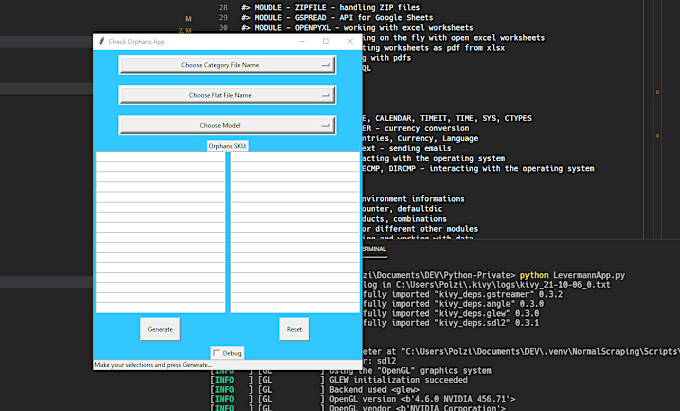The width and height of the screenshot is (680, 411).
Task: Click the M git marker beside line 29
Action: [x=188, y=19]
